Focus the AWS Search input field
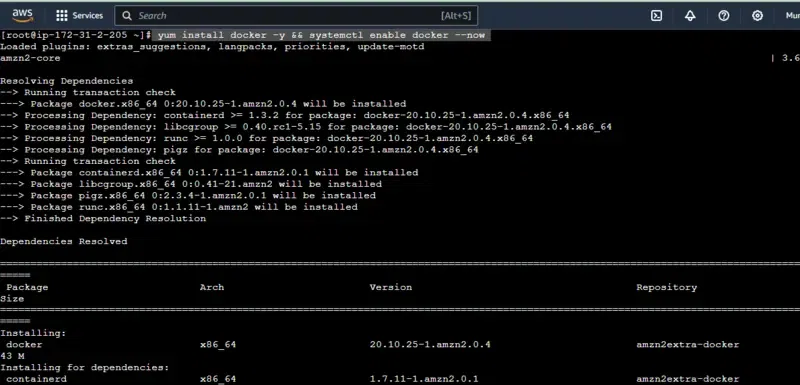This screenshot has width=800, height=385. (296, 16)
